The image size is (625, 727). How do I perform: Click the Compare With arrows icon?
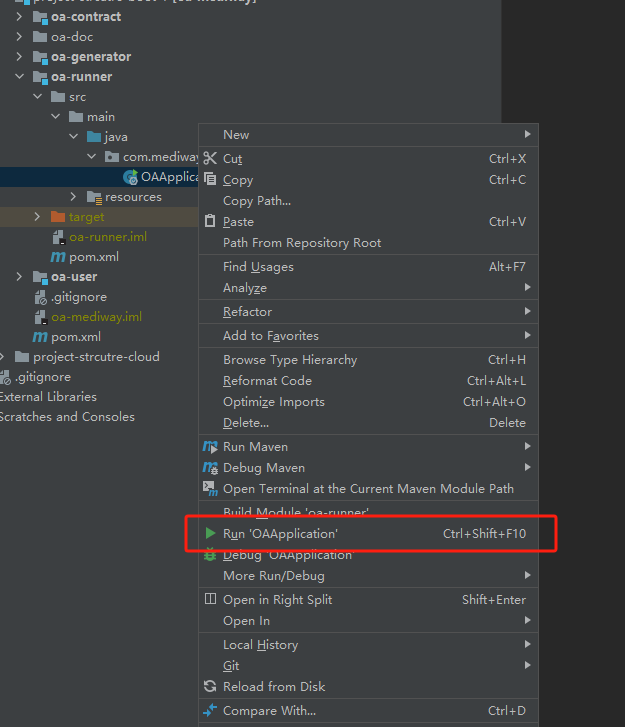pos(210,711)
